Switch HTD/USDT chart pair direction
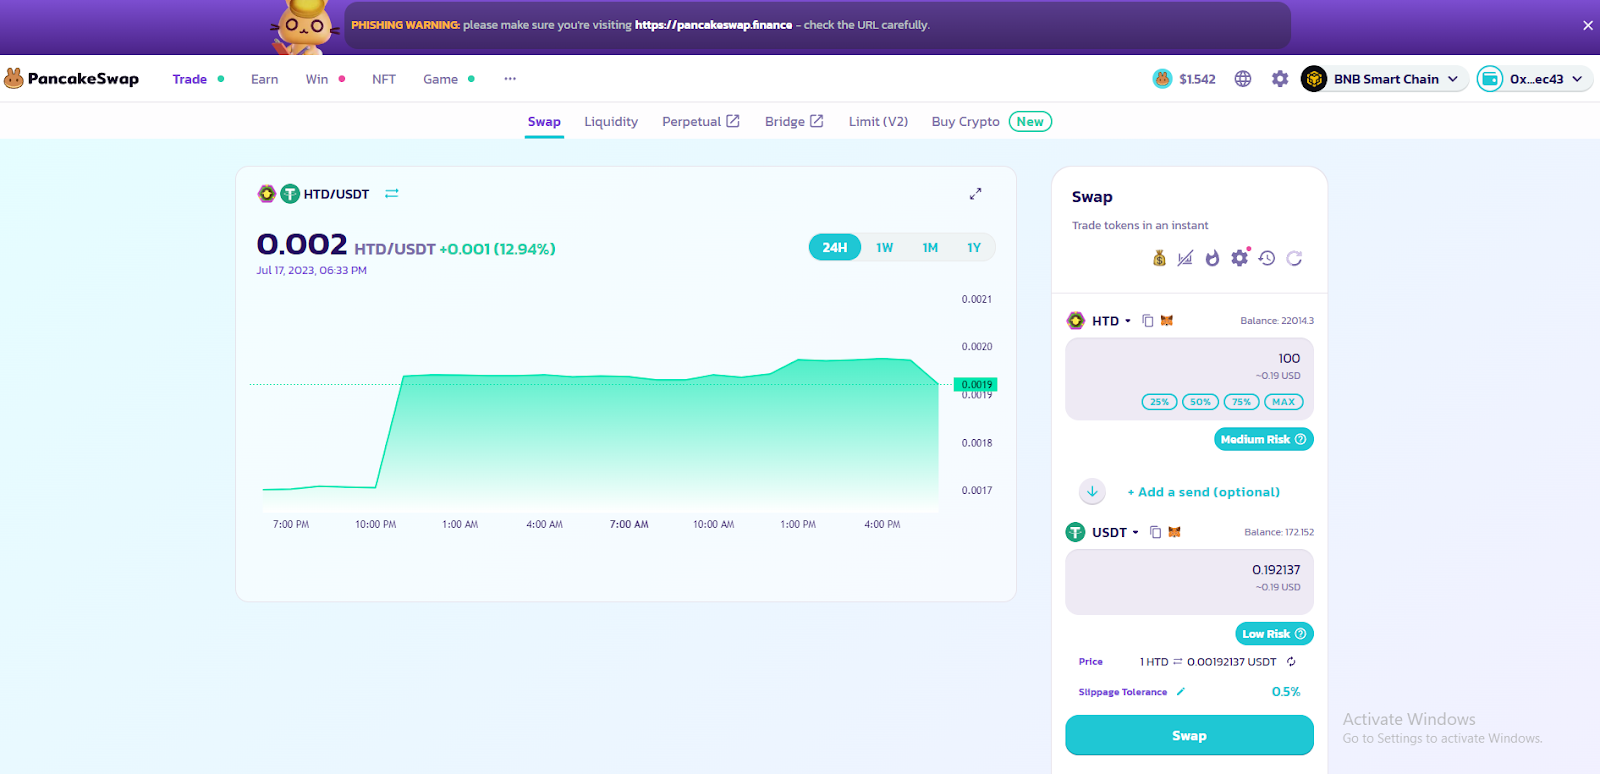 coord(392,194)
